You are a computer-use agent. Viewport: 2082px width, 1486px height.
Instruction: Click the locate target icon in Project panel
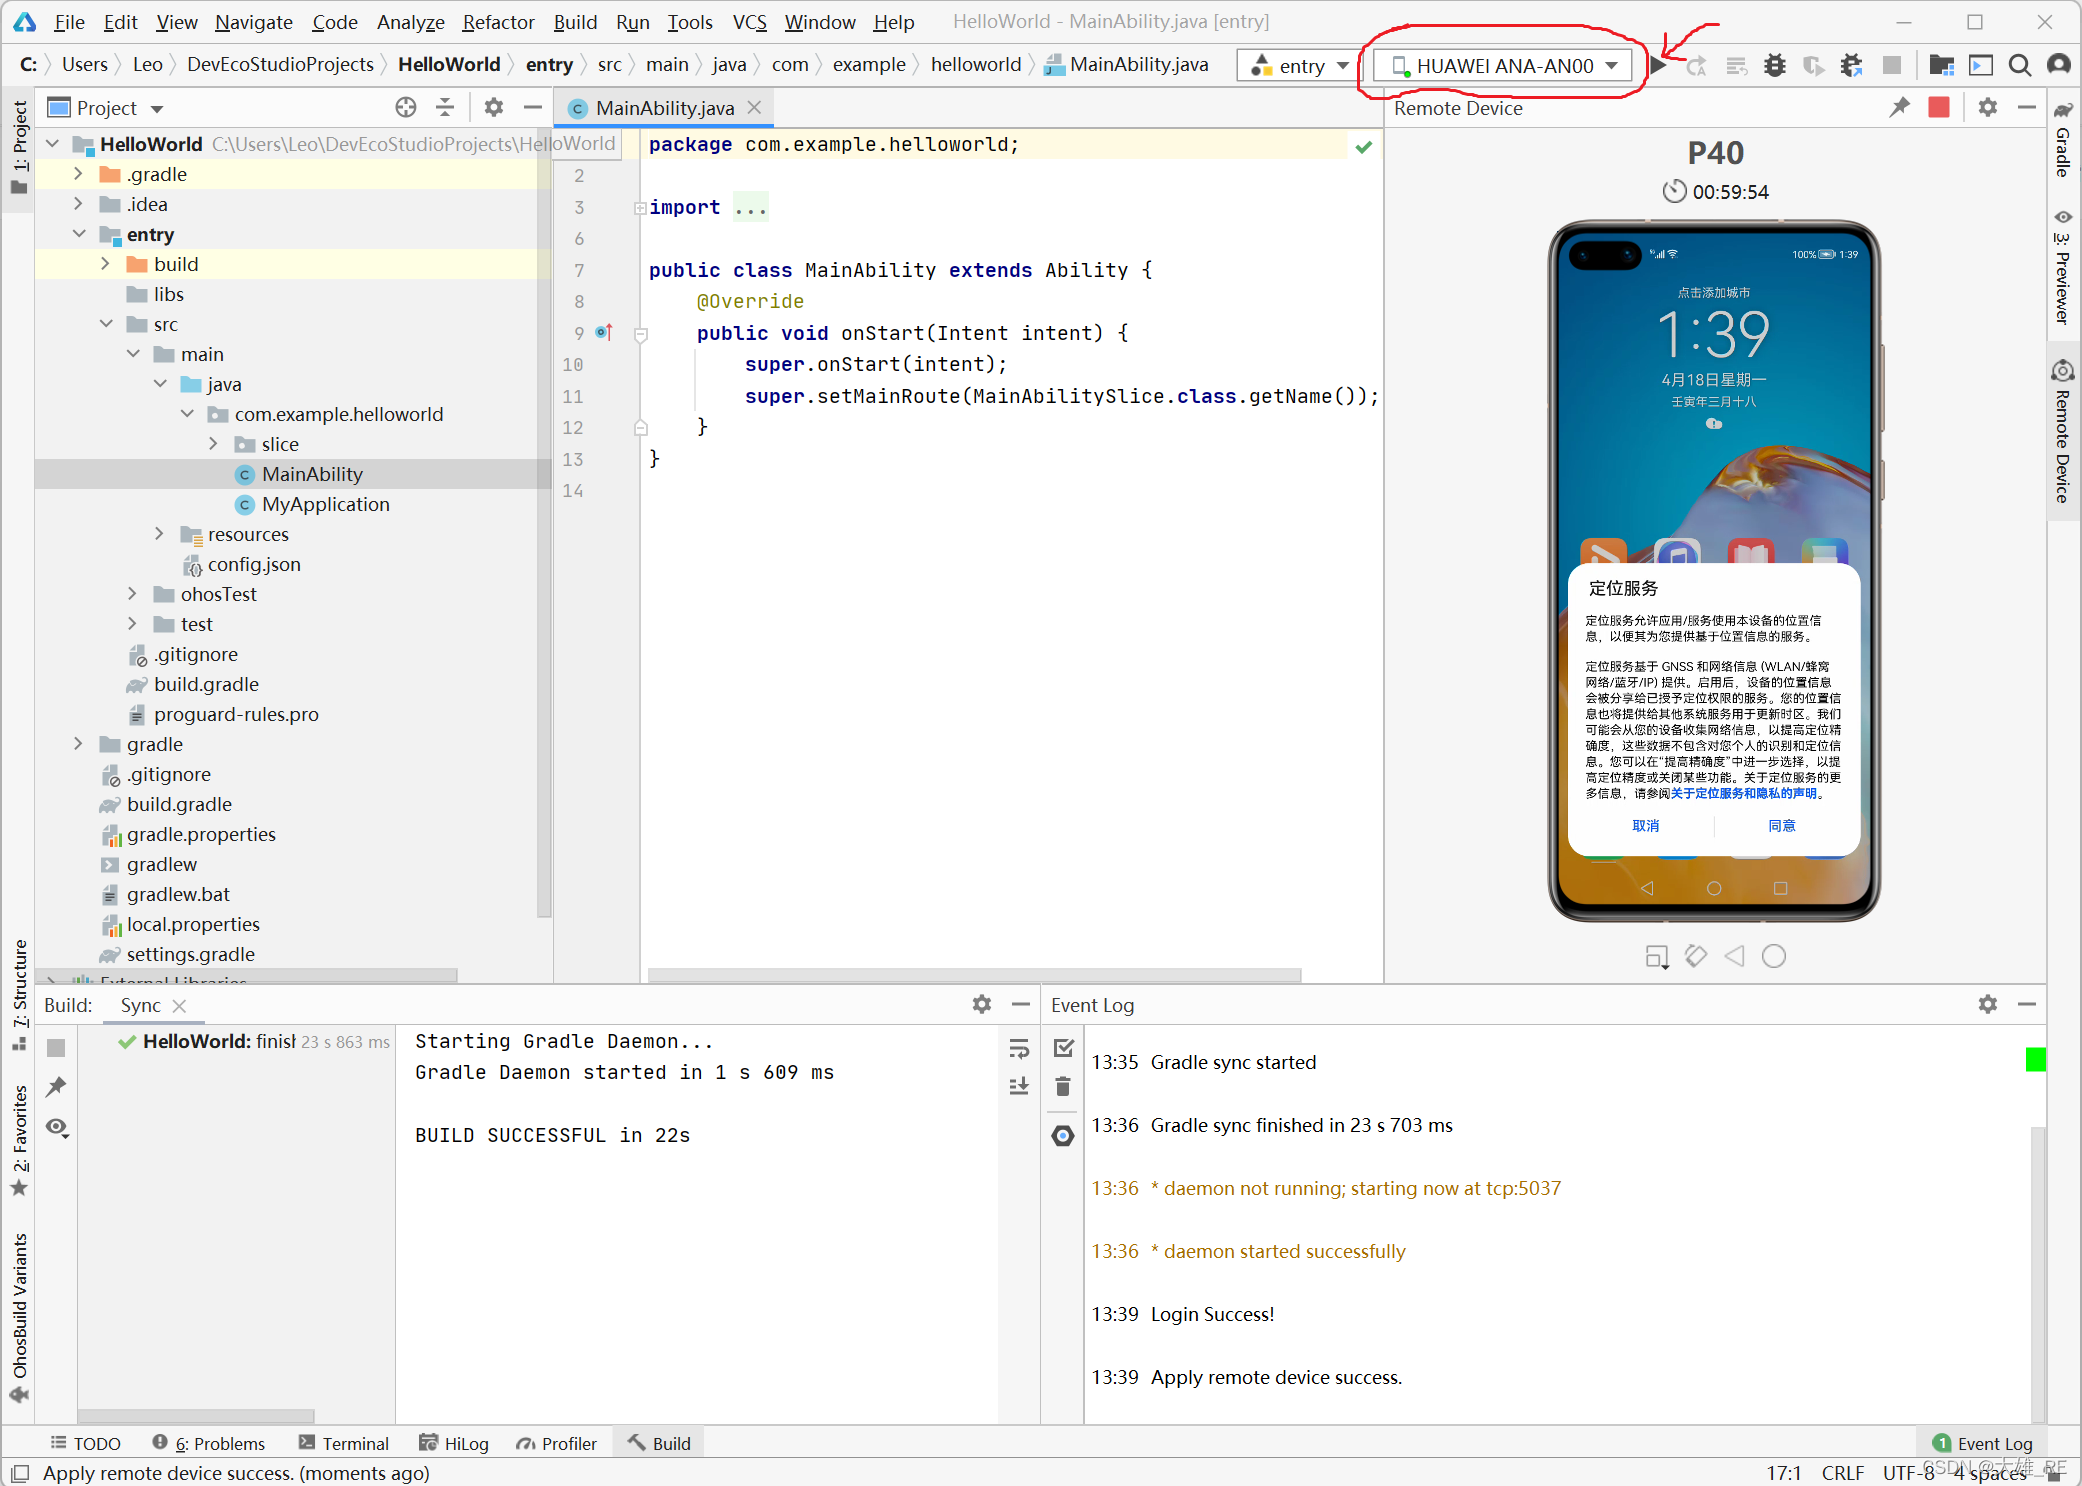(405, 107)
